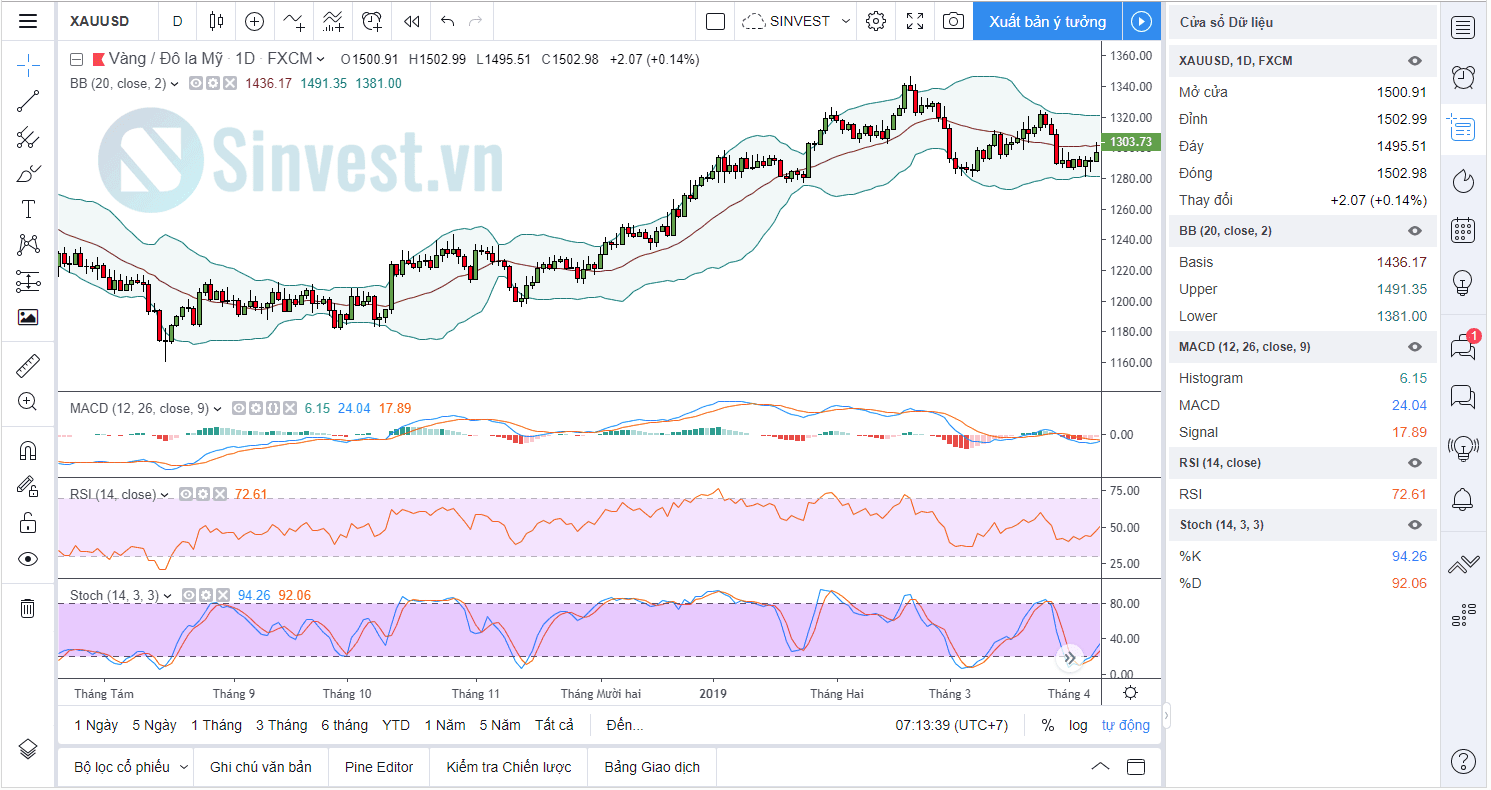Viewport: 1491px width, 790px height.
Task: Select the trend line drawing tool
Action: [x=28, y=100]
